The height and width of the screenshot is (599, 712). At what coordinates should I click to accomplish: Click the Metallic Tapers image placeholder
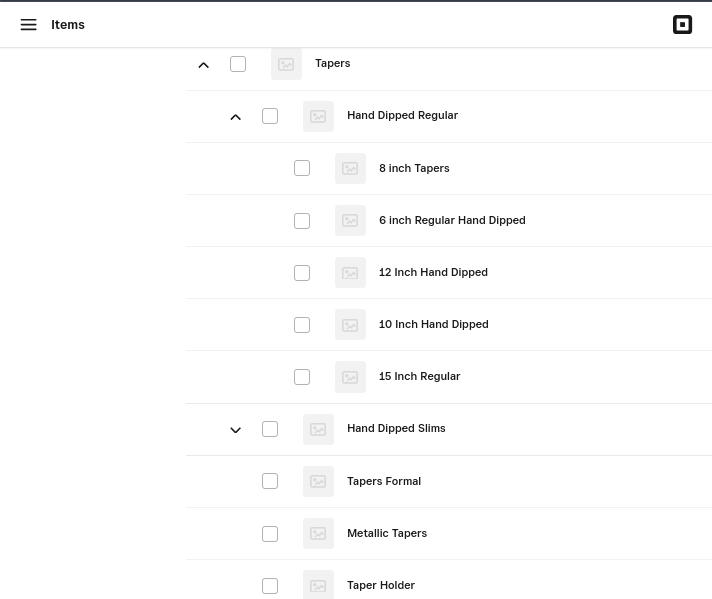318,534
